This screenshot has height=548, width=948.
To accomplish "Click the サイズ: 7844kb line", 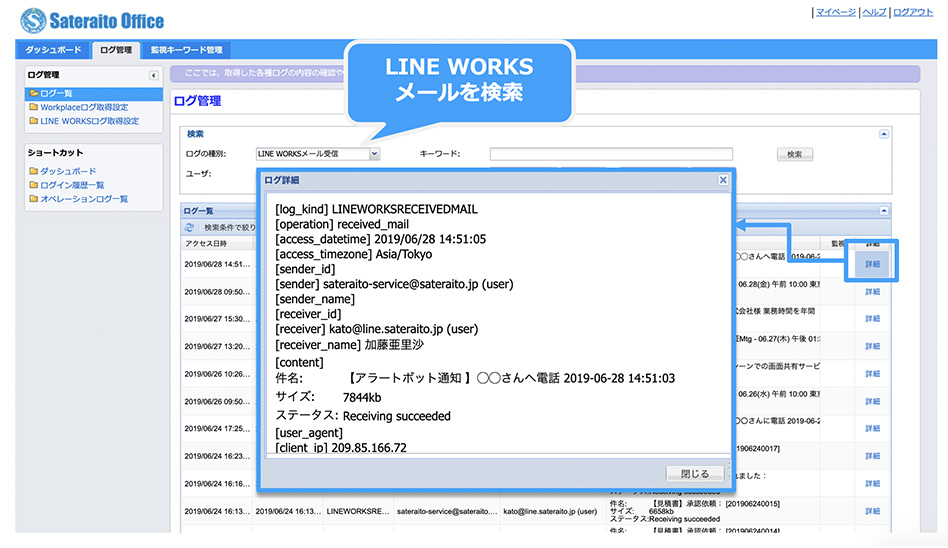I will tap(328, 397).
